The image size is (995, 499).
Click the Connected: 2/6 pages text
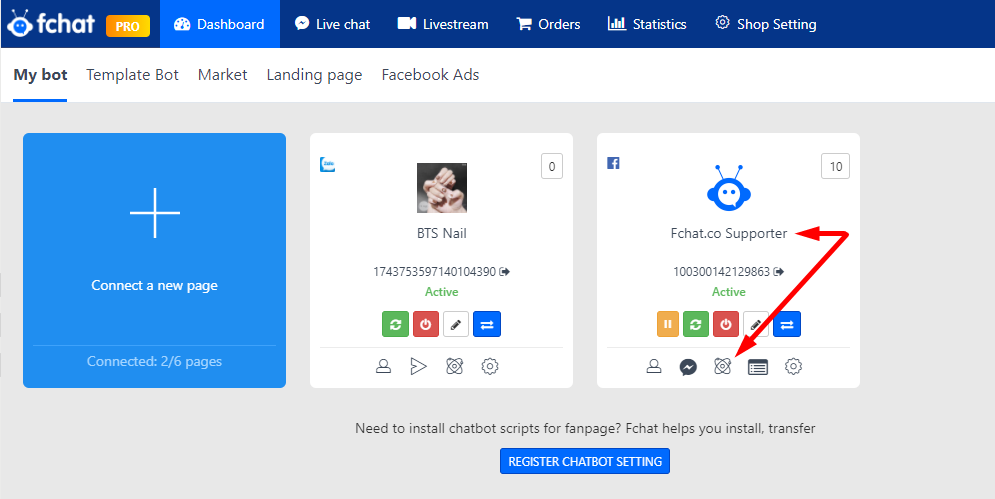[x=154, y=361]
